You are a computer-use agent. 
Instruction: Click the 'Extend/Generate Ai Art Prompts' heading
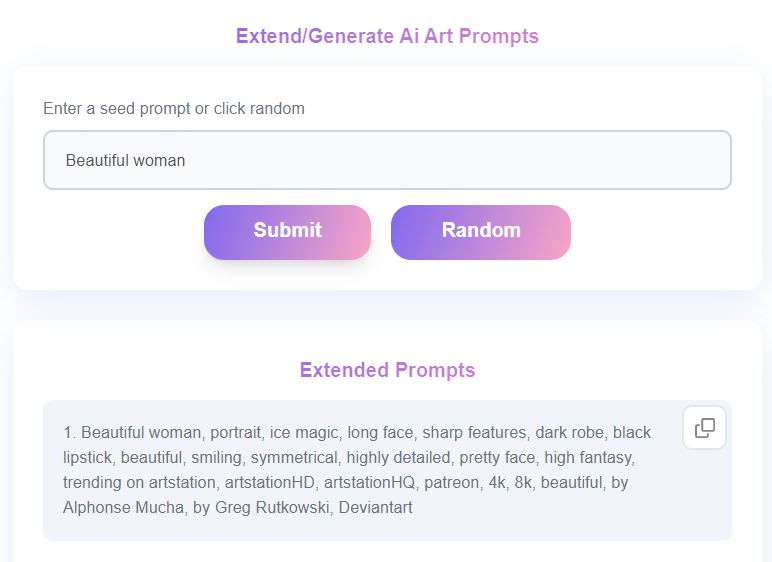coord(387,36)
